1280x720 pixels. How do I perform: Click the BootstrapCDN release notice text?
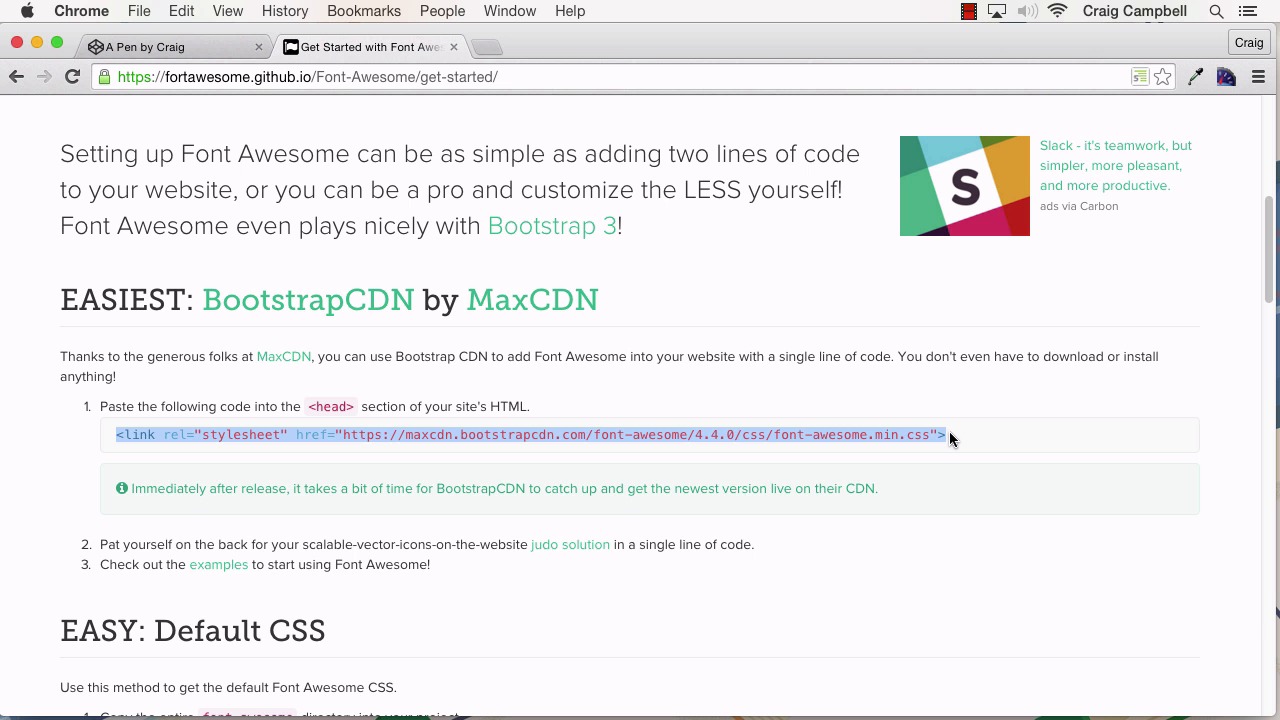click(504, 489)
